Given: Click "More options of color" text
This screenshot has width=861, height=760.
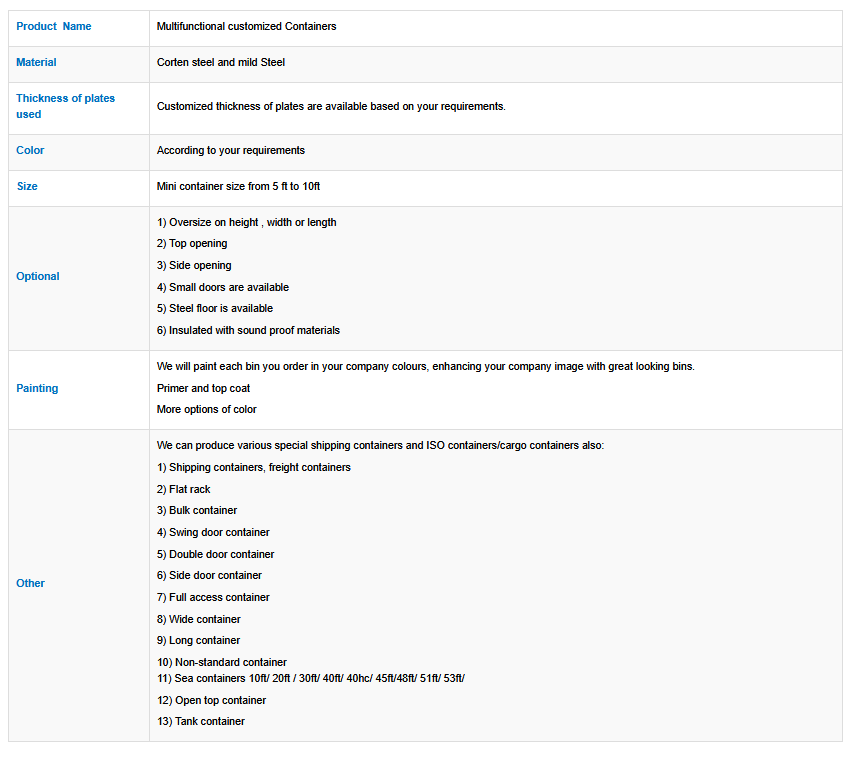Looking at the screenshot, I should (206, 410).
